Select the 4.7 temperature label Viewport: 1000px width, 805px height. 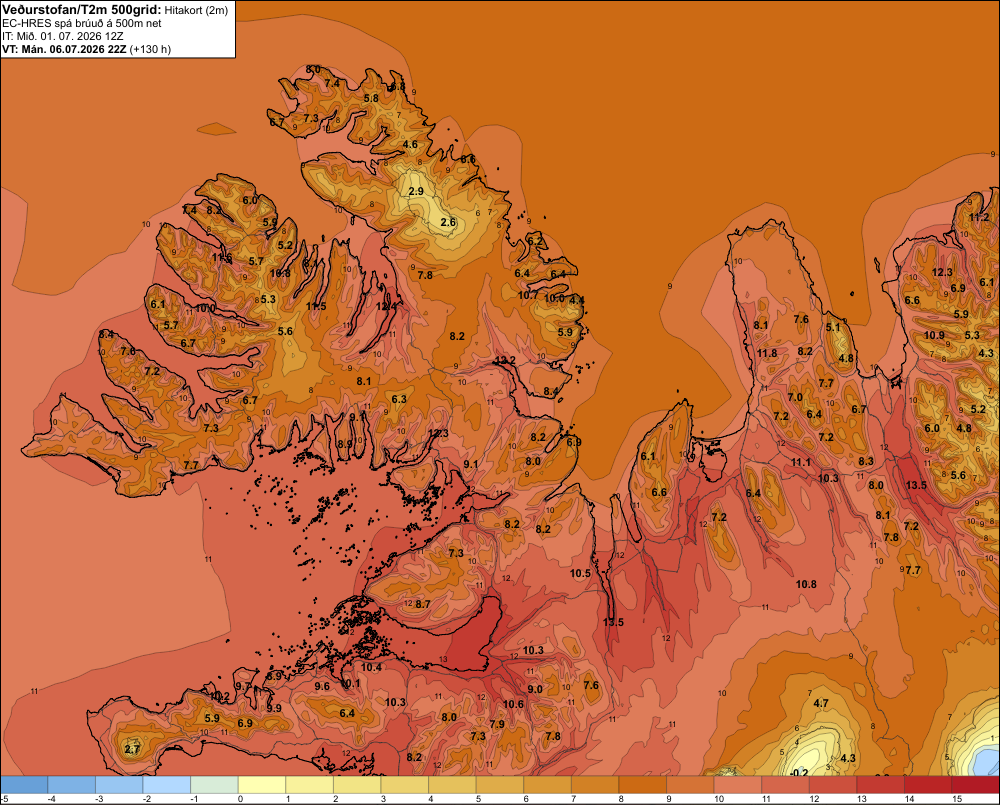pos(821,704)
